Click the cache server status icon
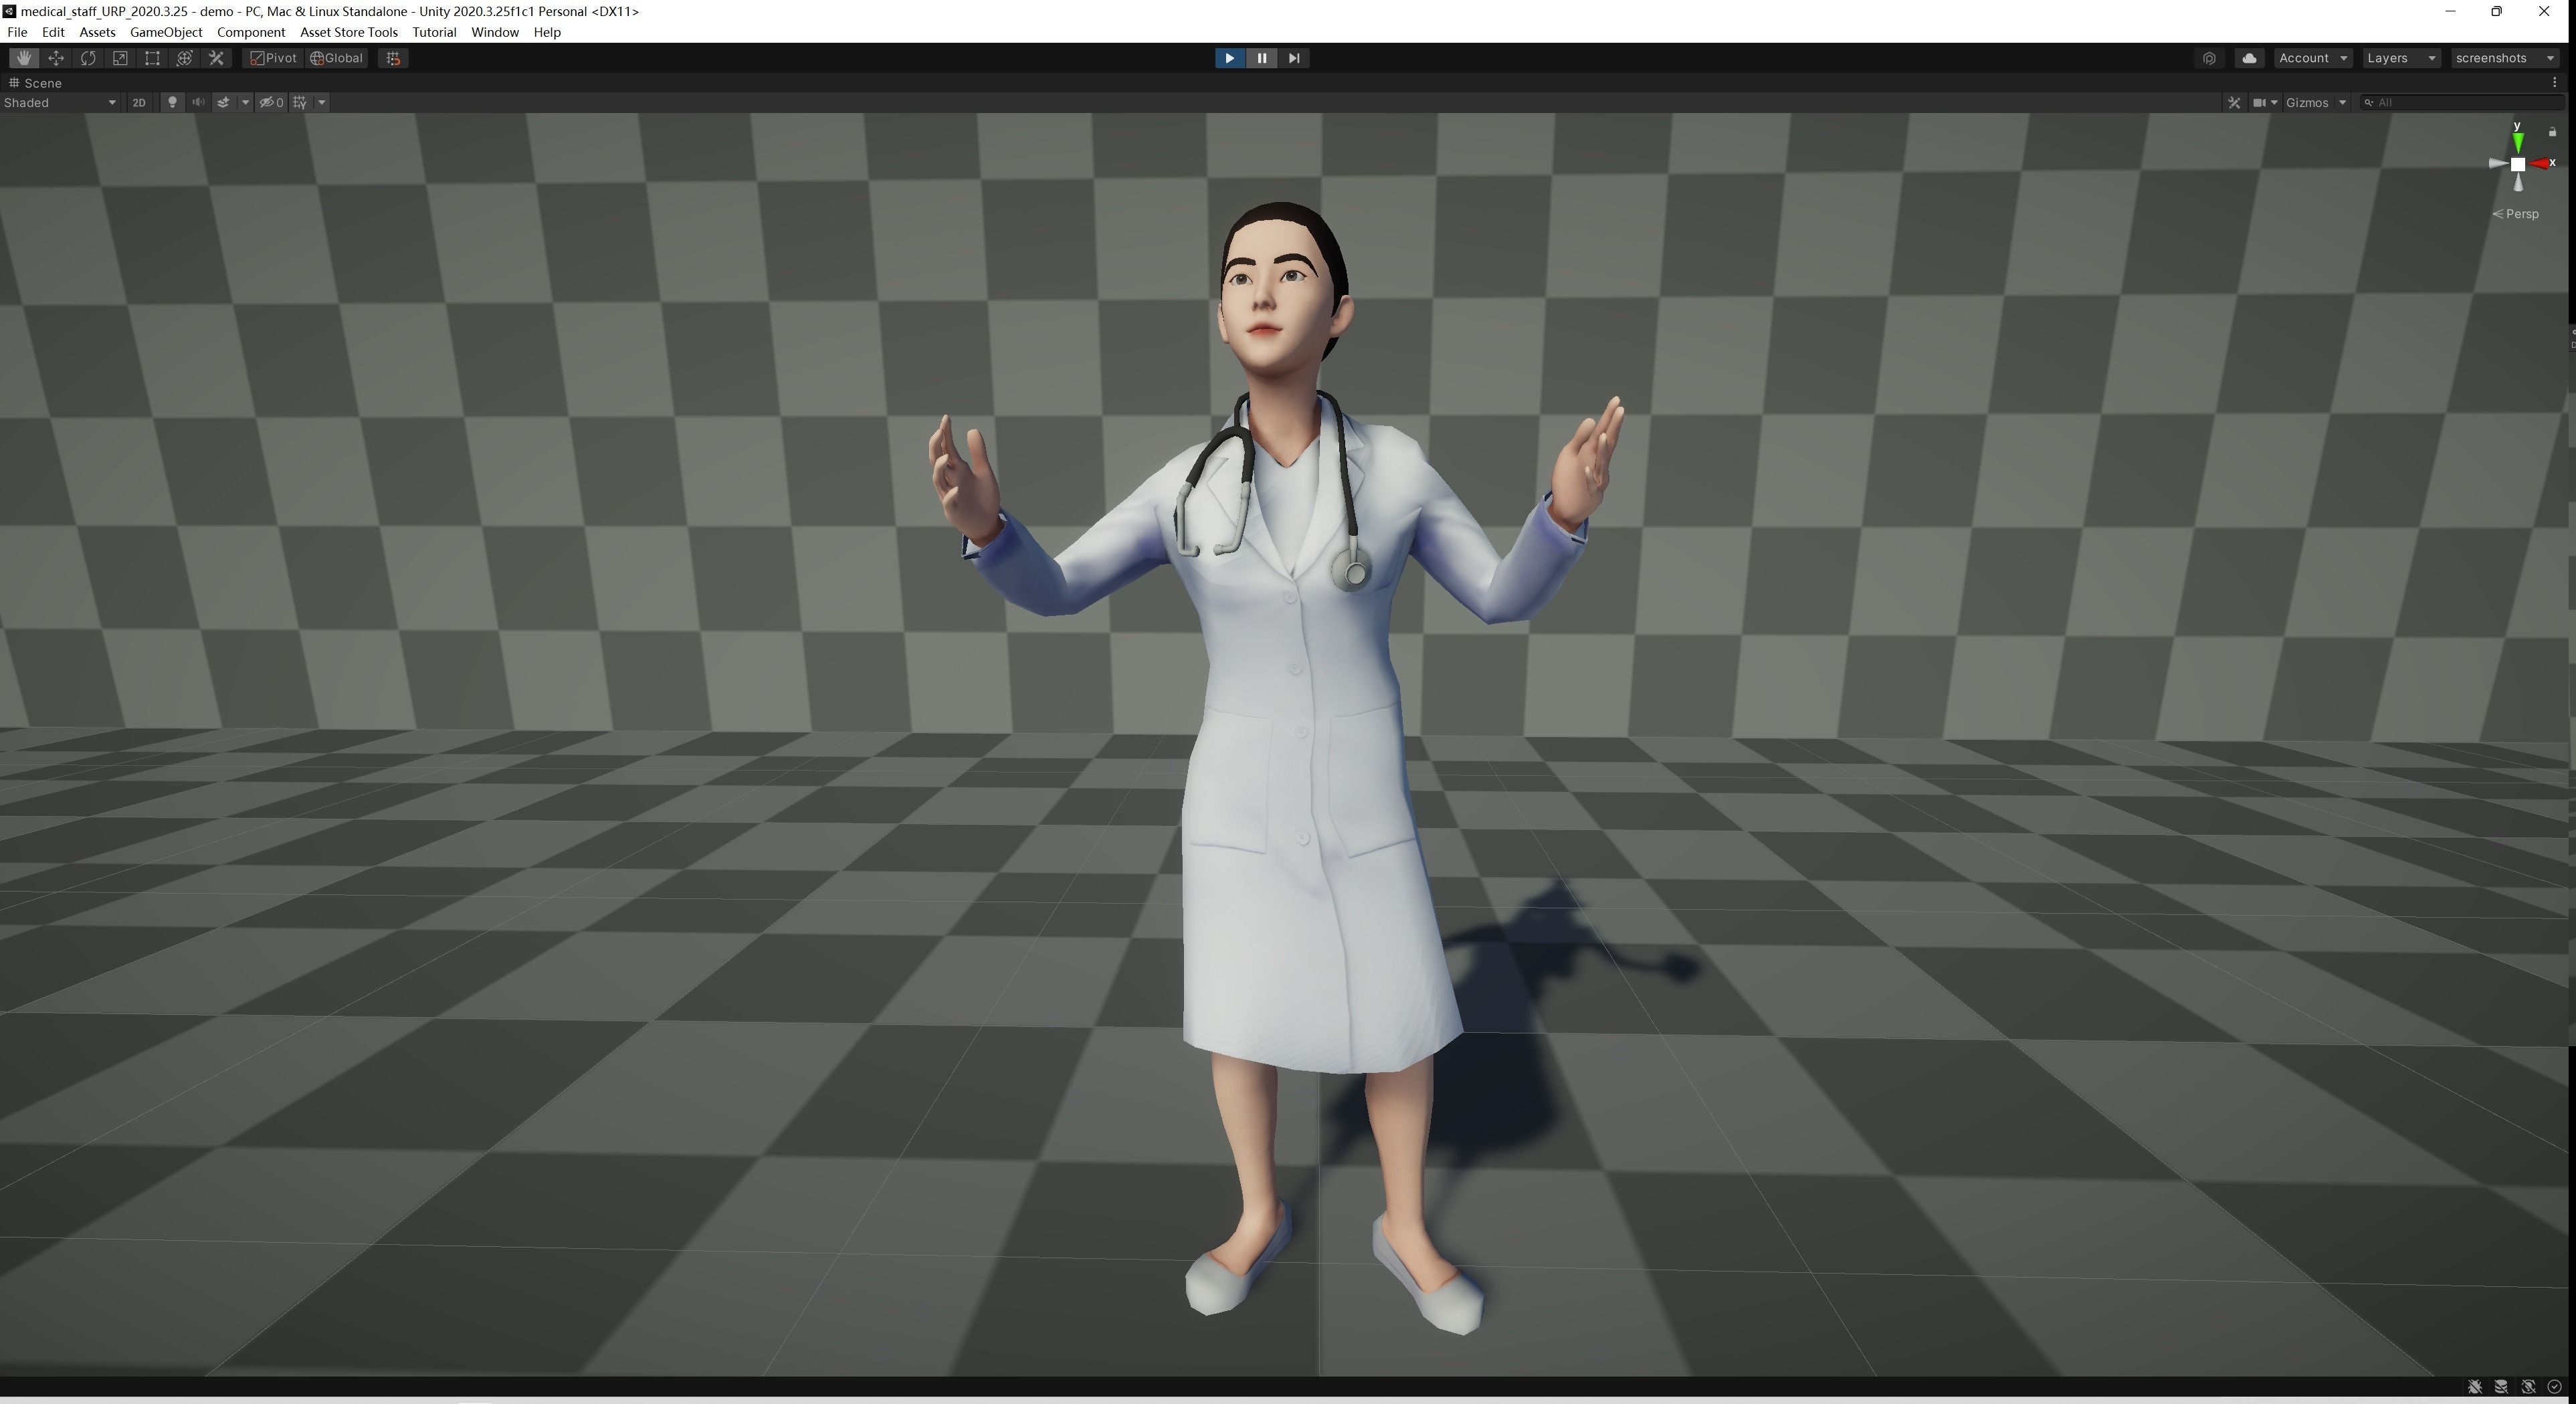Image resolution: width=2576 pixels, height=1404 pixels. tap(2501, 1387)
